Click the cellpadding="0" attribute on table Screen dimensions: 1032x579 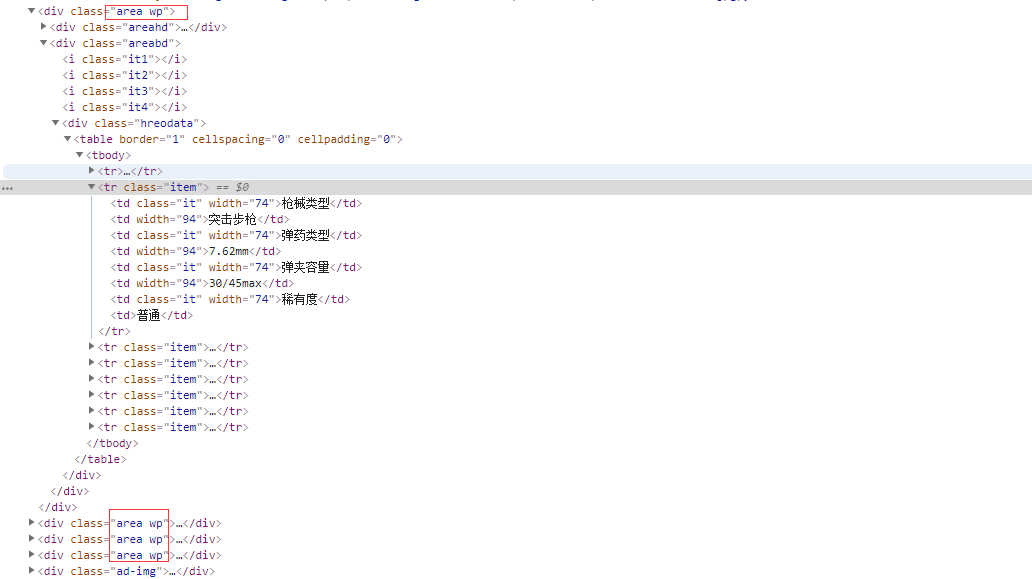[x=346, y=139]
